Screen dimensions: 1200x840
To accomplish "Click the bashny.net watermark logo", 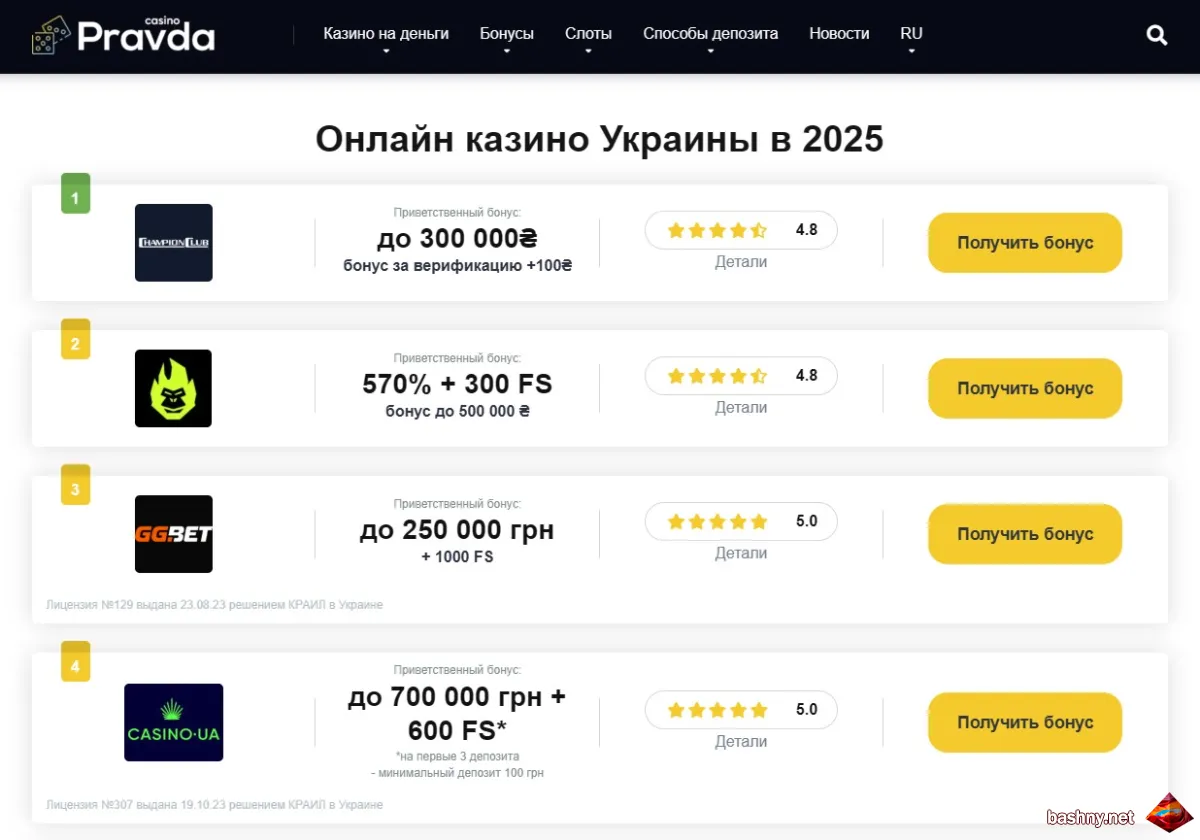I will point(1166,813).
